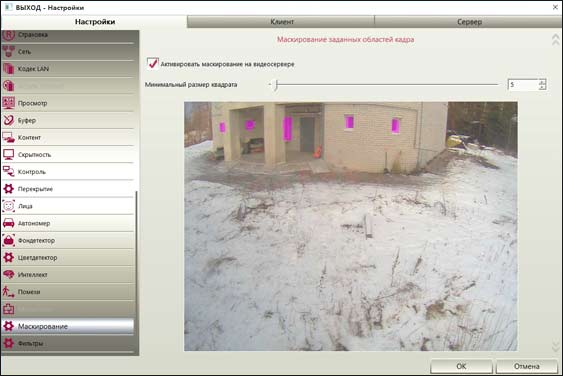Click the downward double-chevron below the settings panel
Screen dimensions: 563x376
pyautogui.click(x=555, y=347)
